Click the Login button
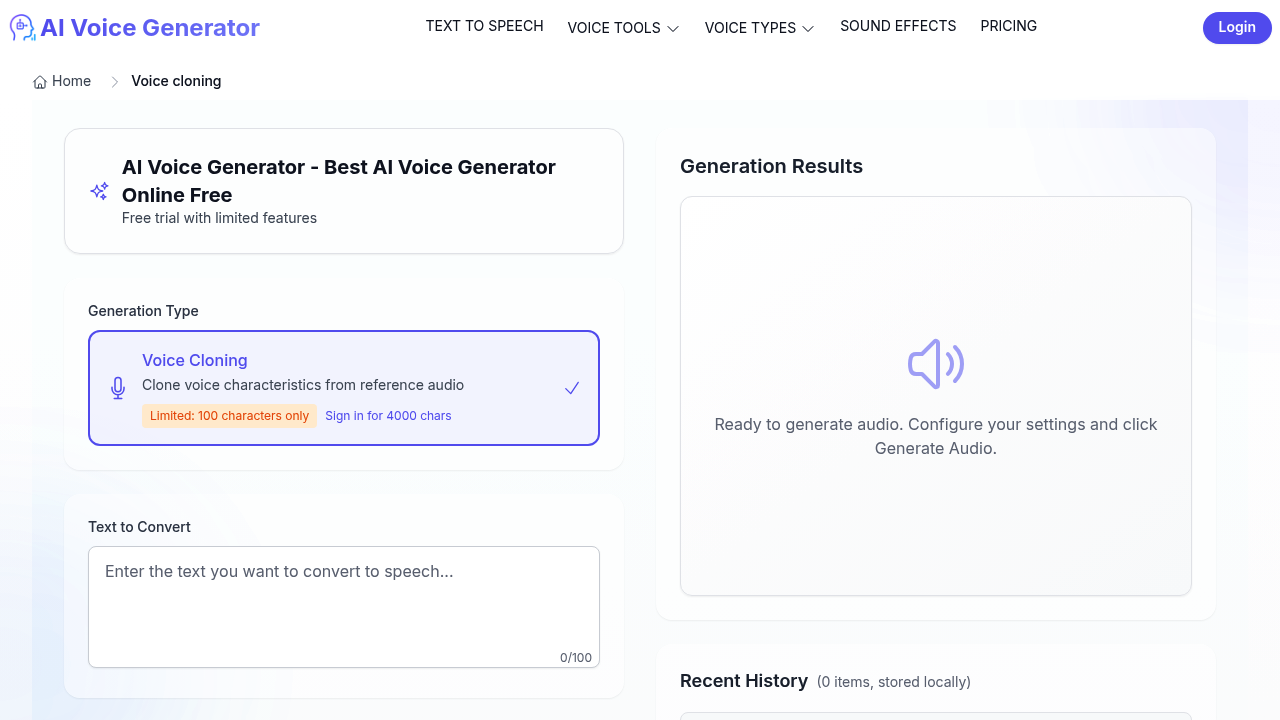Image resolution: width=1280 pixels, height=720 pixels. pos(1237,27)
